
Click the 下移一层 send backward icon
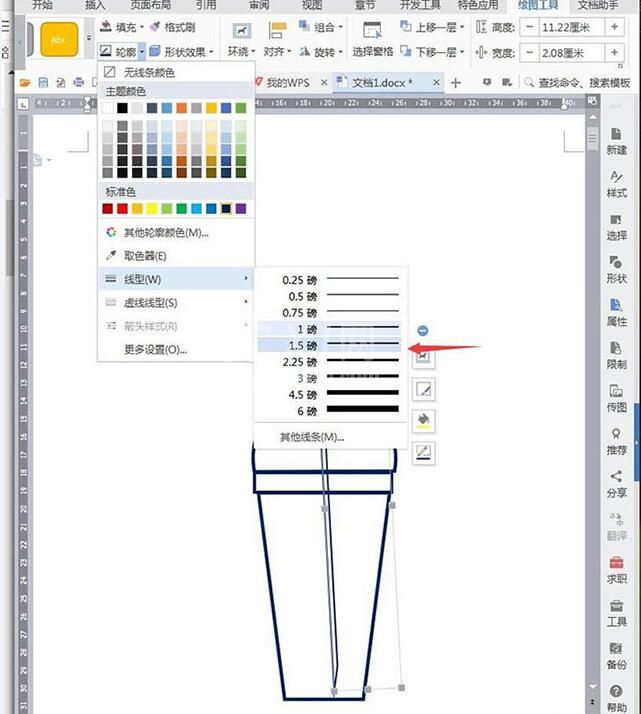[406, 51]
